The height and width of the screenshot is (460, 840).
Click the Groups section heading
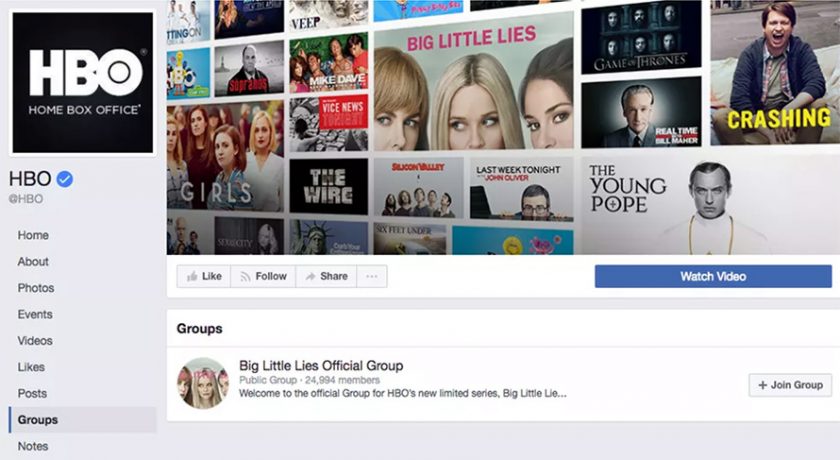coord(199,329)
